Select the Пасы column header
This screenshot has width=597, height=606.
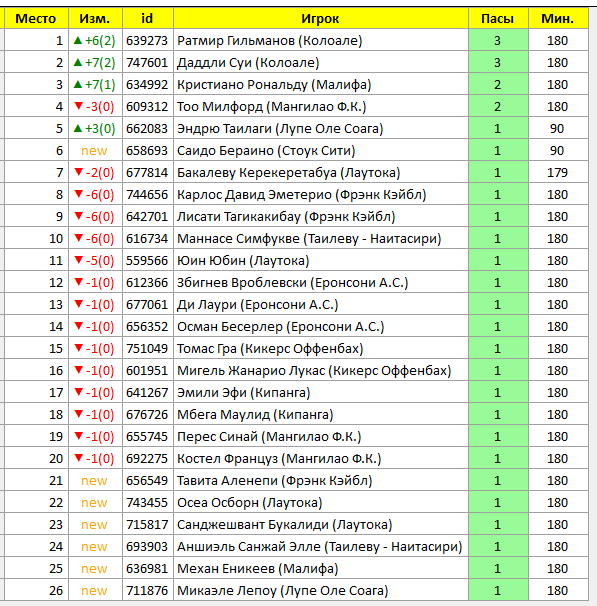(x=498, y=18)
